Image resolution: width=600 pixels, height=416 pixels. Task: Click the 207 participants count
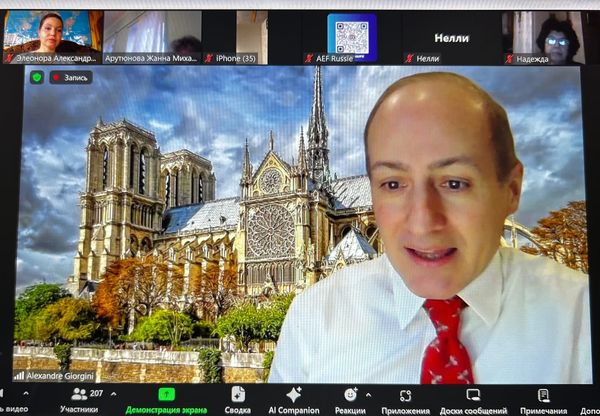click(x=96, y=393)
